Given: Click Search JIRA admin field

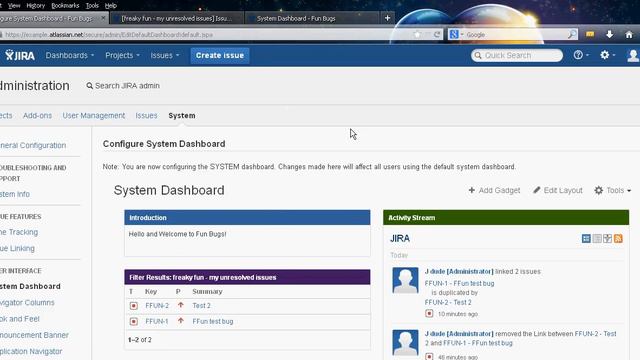Looking at the screenshot, I should point(123,86).
